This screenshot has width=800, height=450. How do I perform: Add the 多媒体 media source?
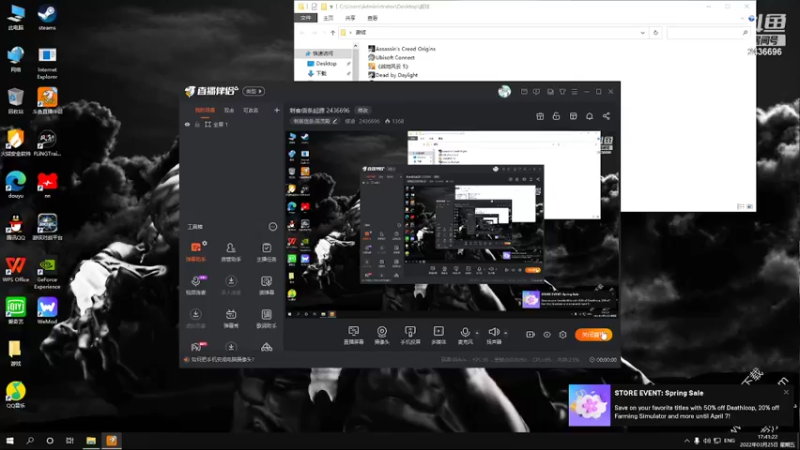pos(438,335)
